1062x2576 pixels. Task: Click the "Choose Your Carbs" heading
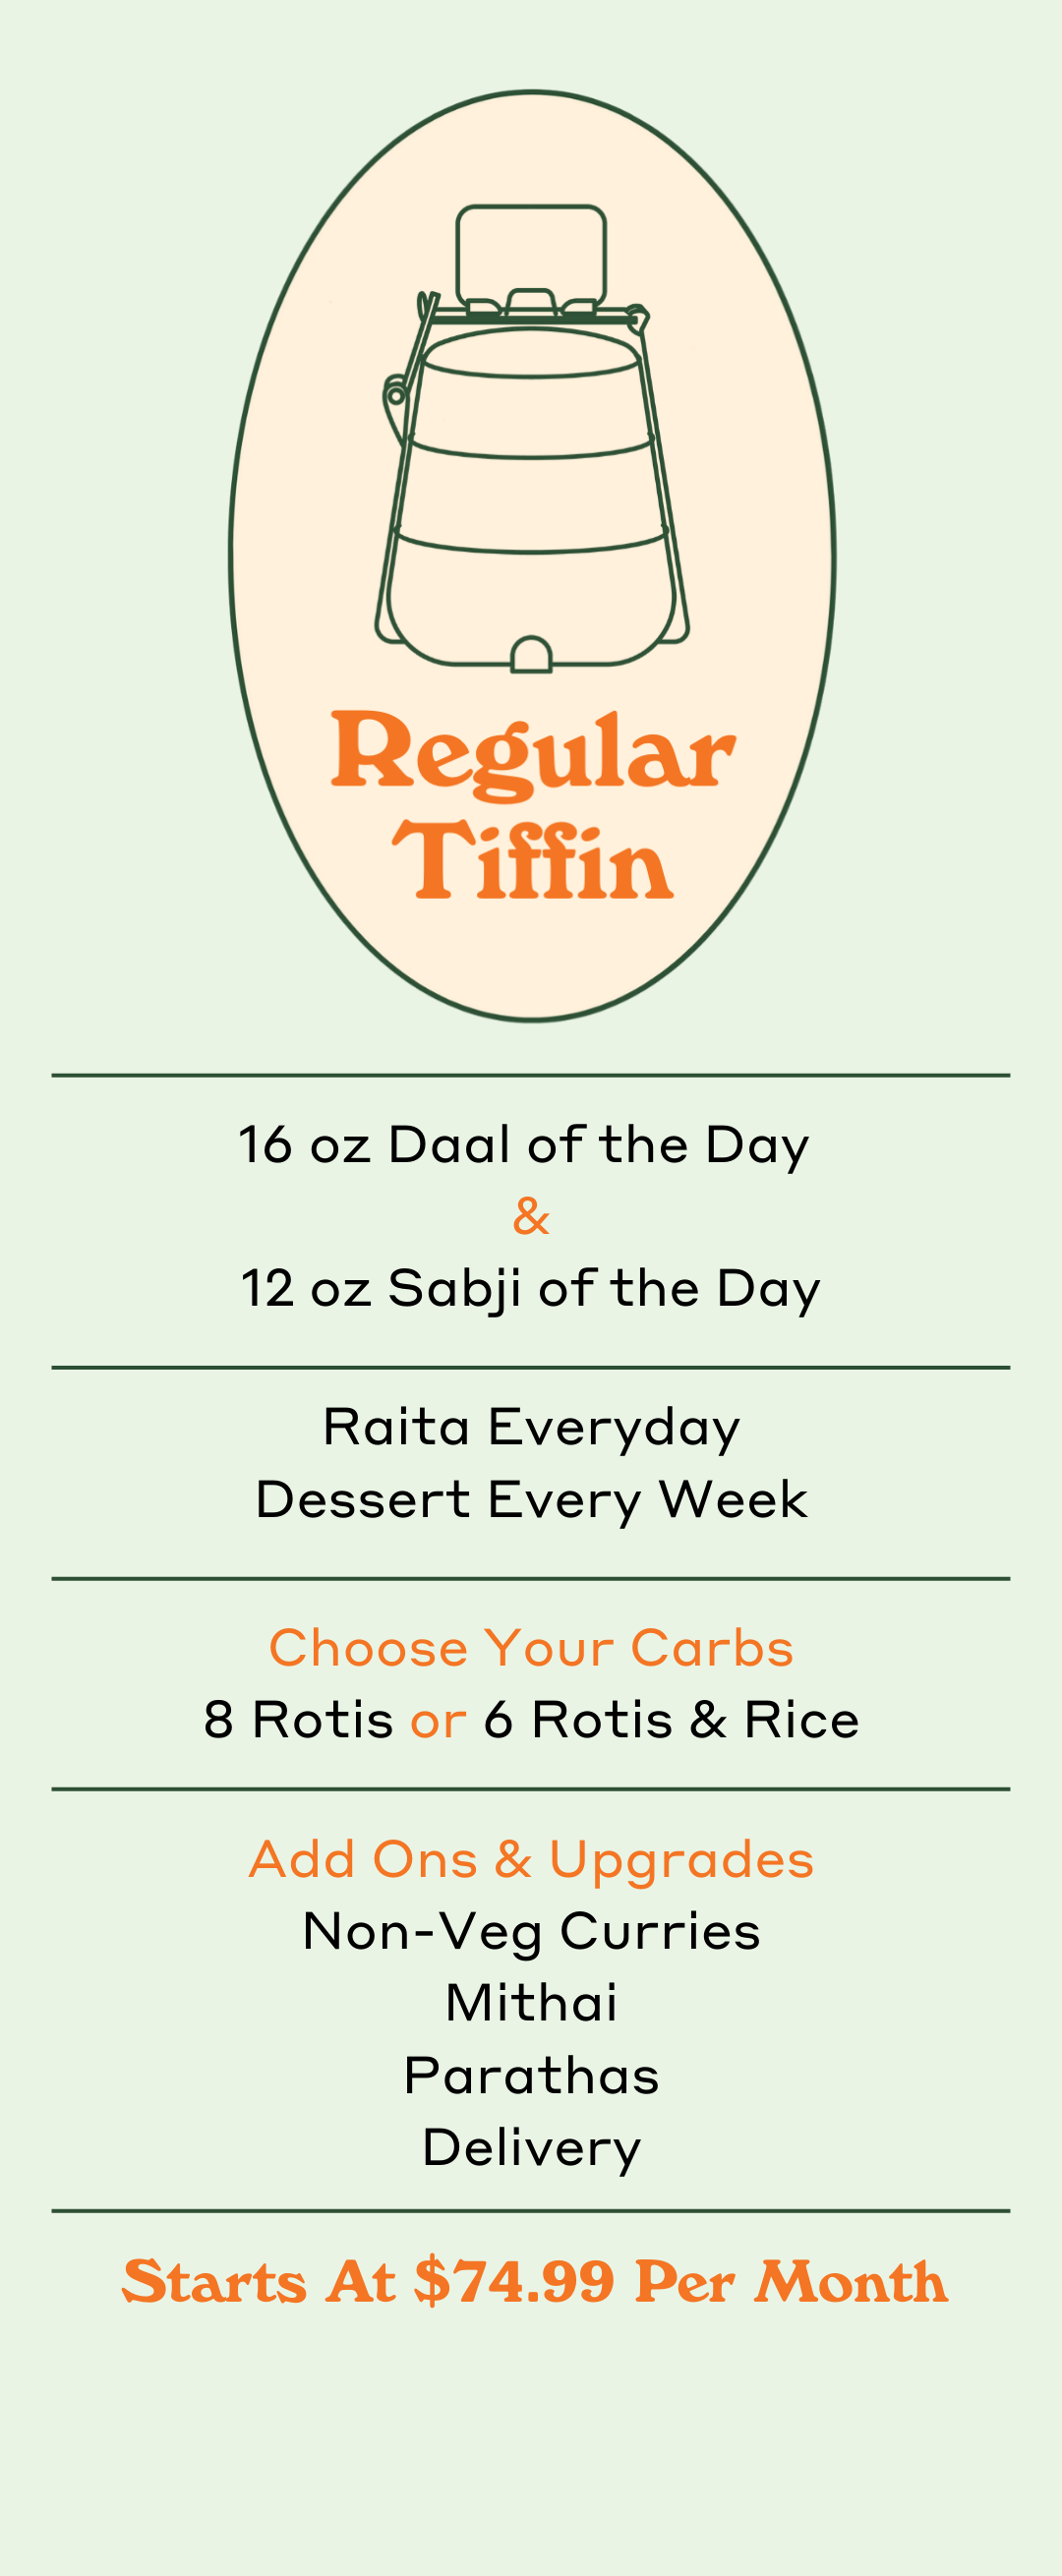tap(531, 1648)
